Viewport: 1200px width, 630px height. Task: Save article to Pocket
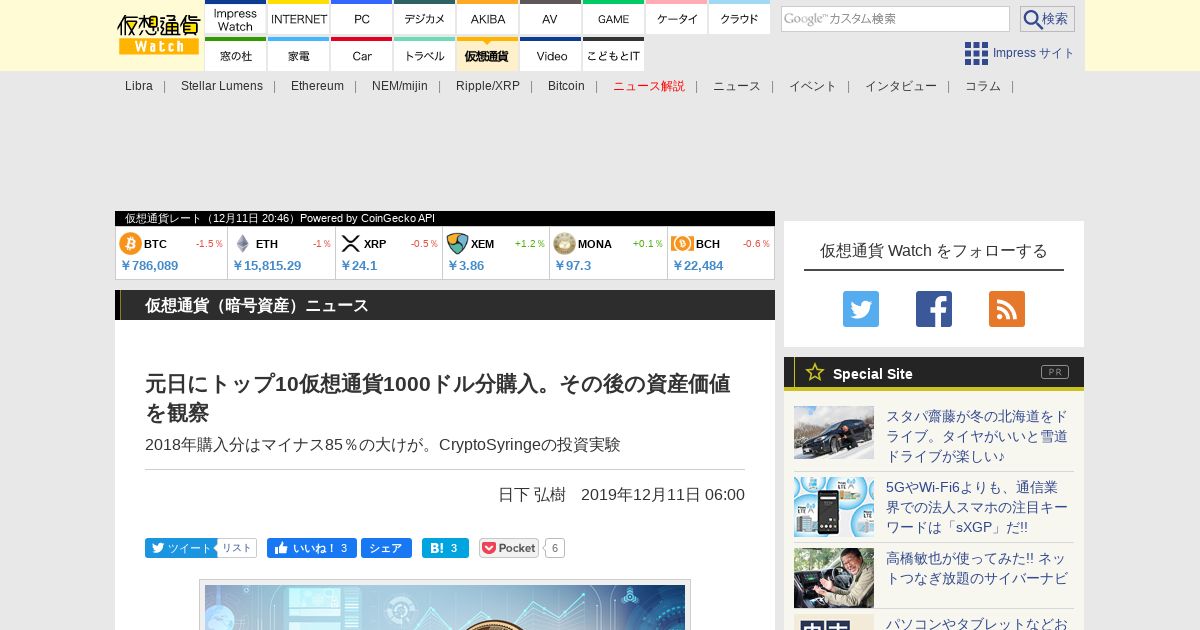[x=509, y=548]
